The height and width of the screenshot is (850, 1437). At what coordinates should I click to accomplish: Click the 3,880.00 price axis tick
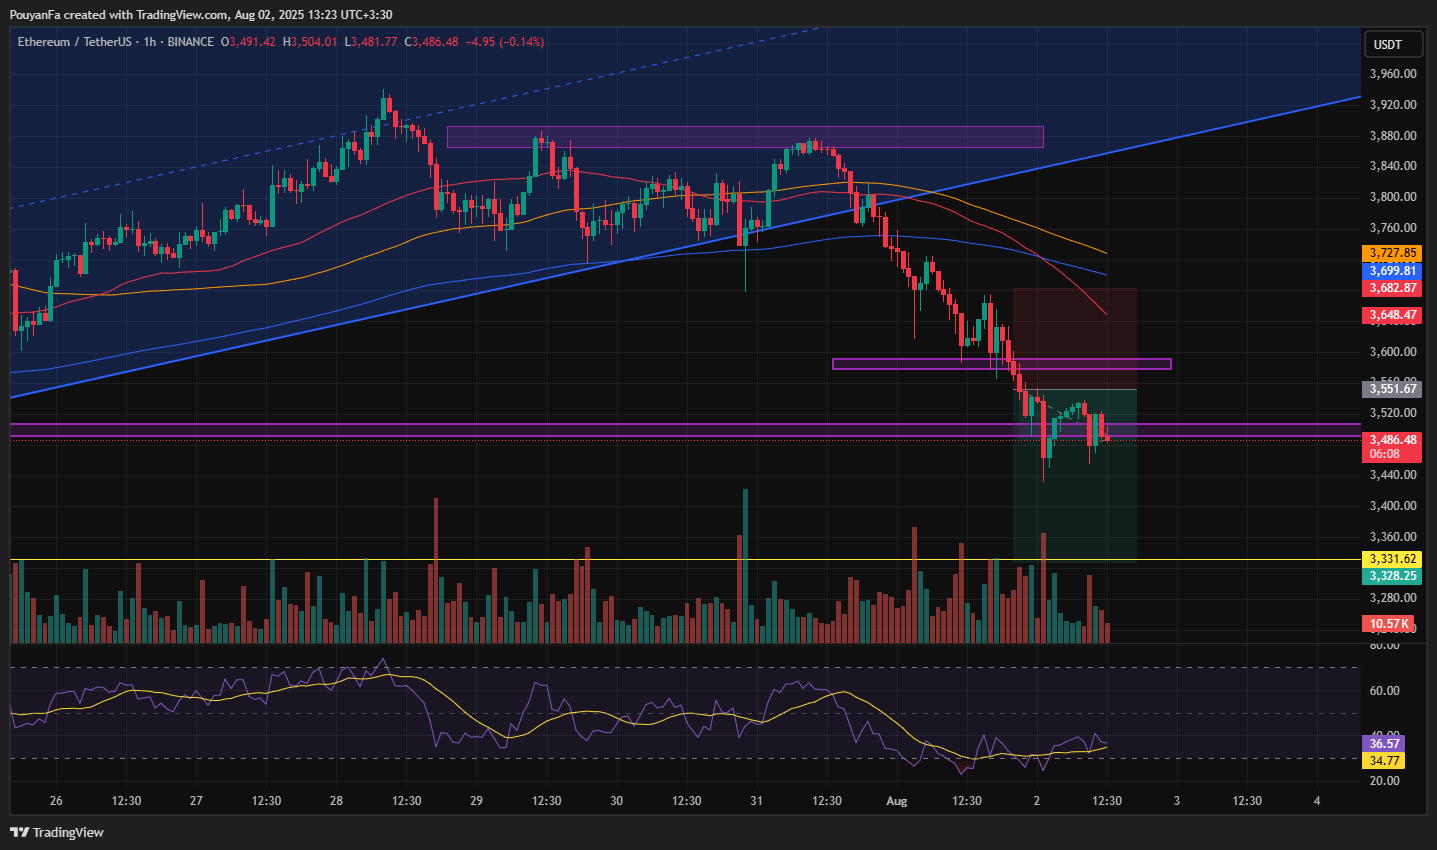[x=1393, y=136]
